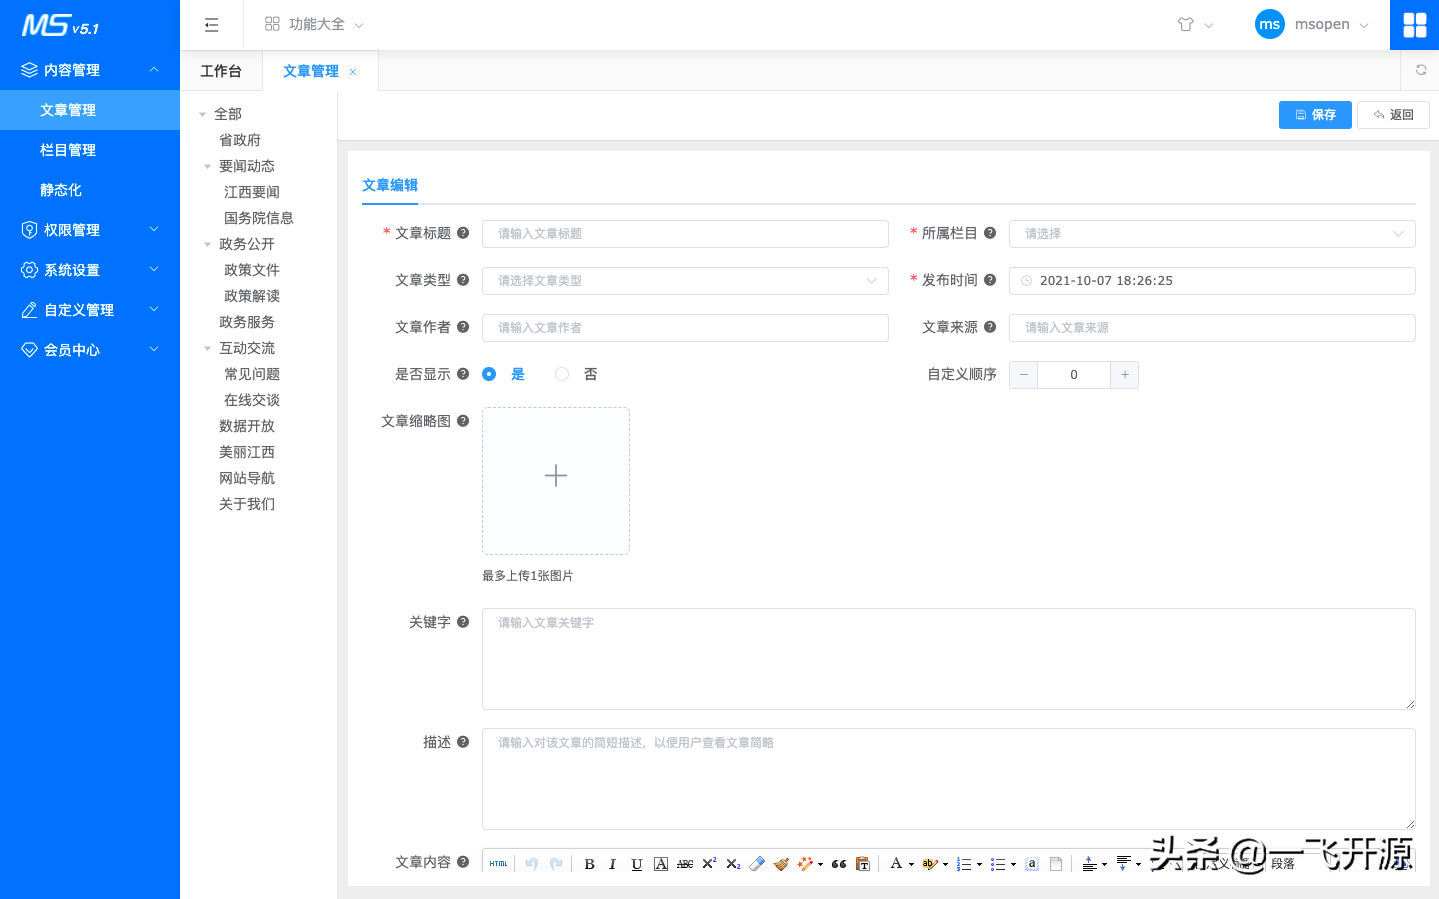
Task: Click the format eraser icon in the editor
Action: [x=757, y=863]
